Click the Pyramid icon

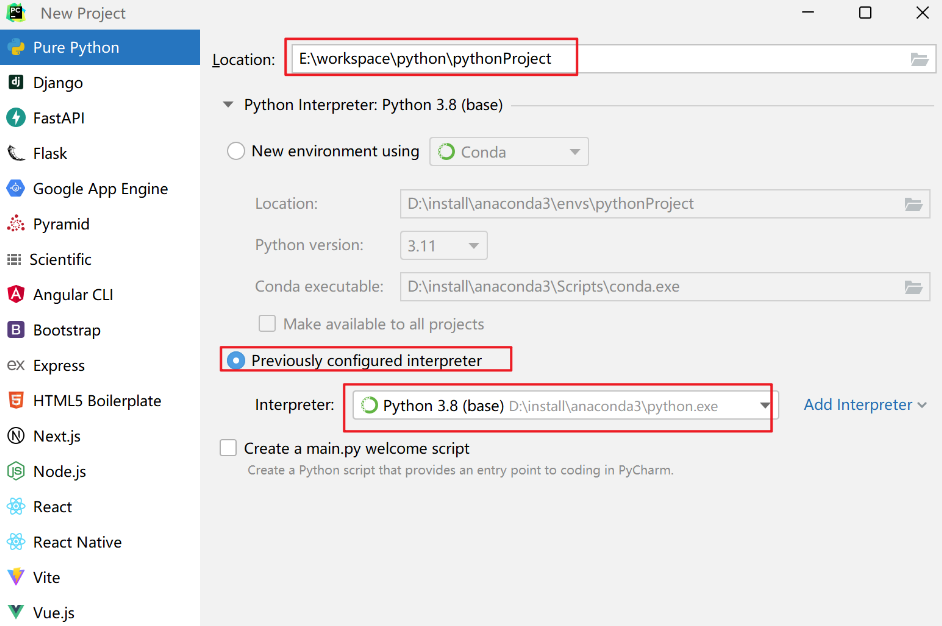coord(16,223)
